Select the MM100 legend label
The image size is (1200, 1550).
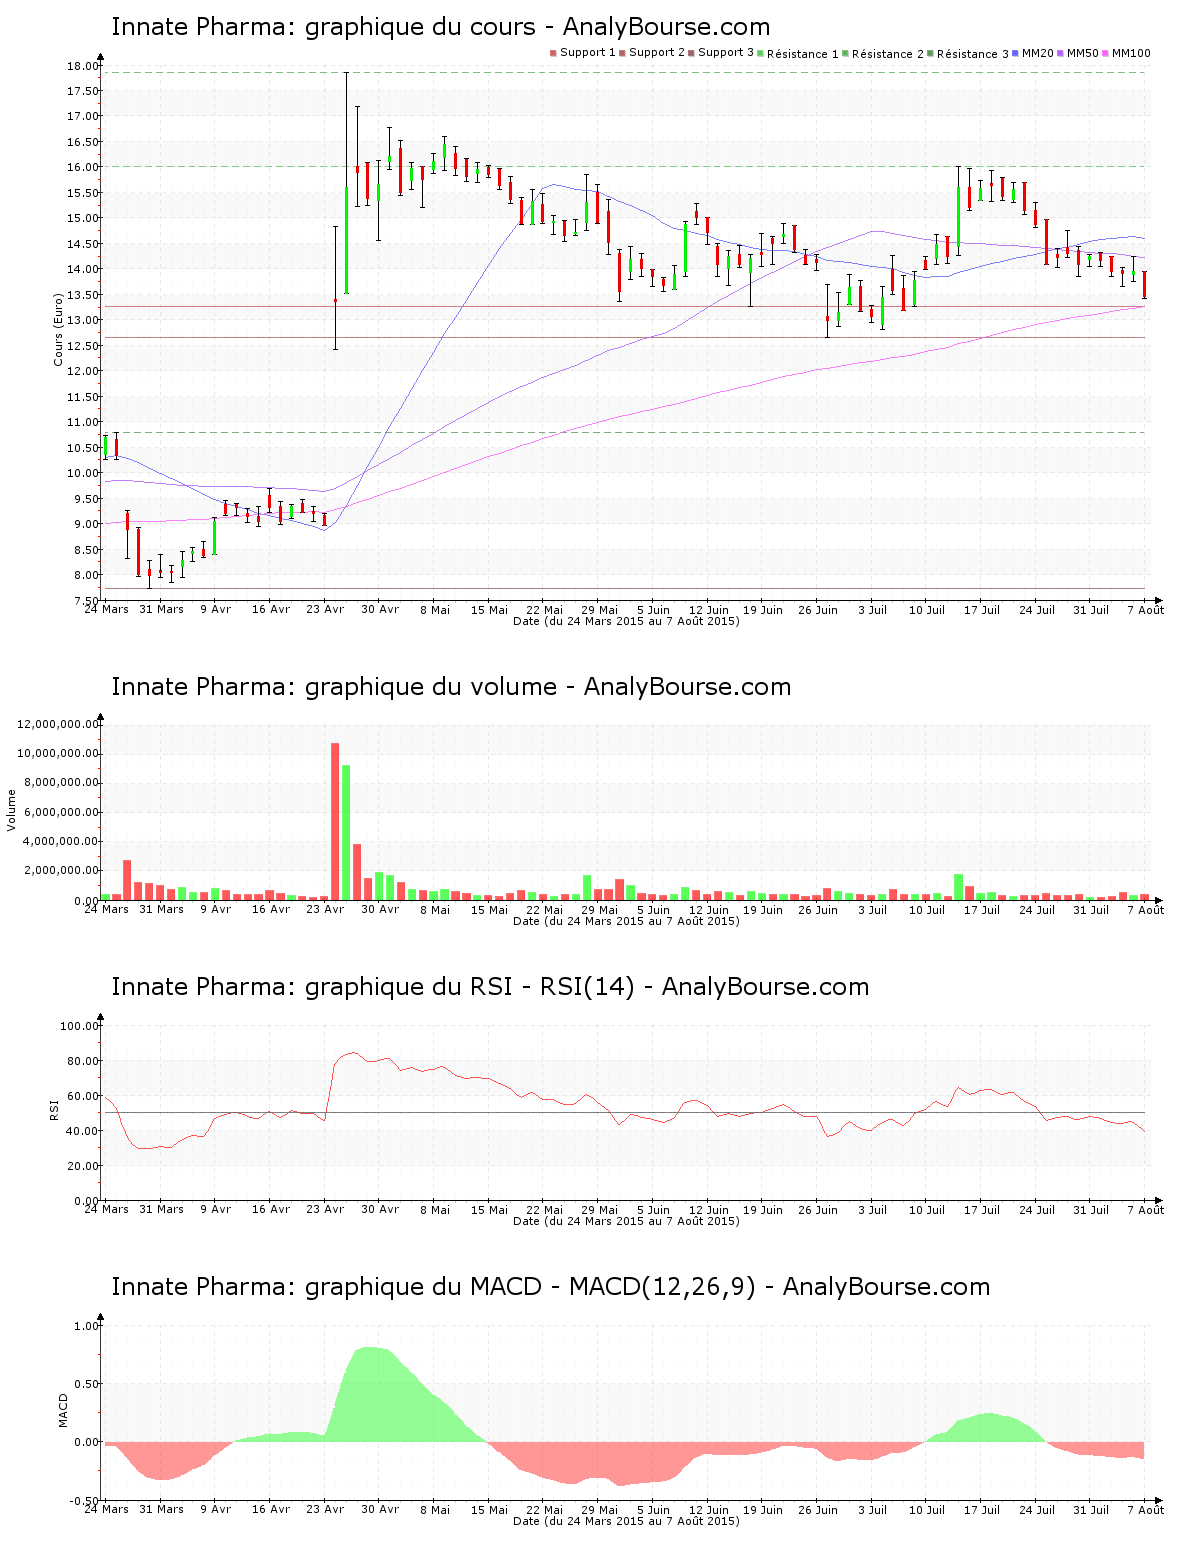point(1131,53)
